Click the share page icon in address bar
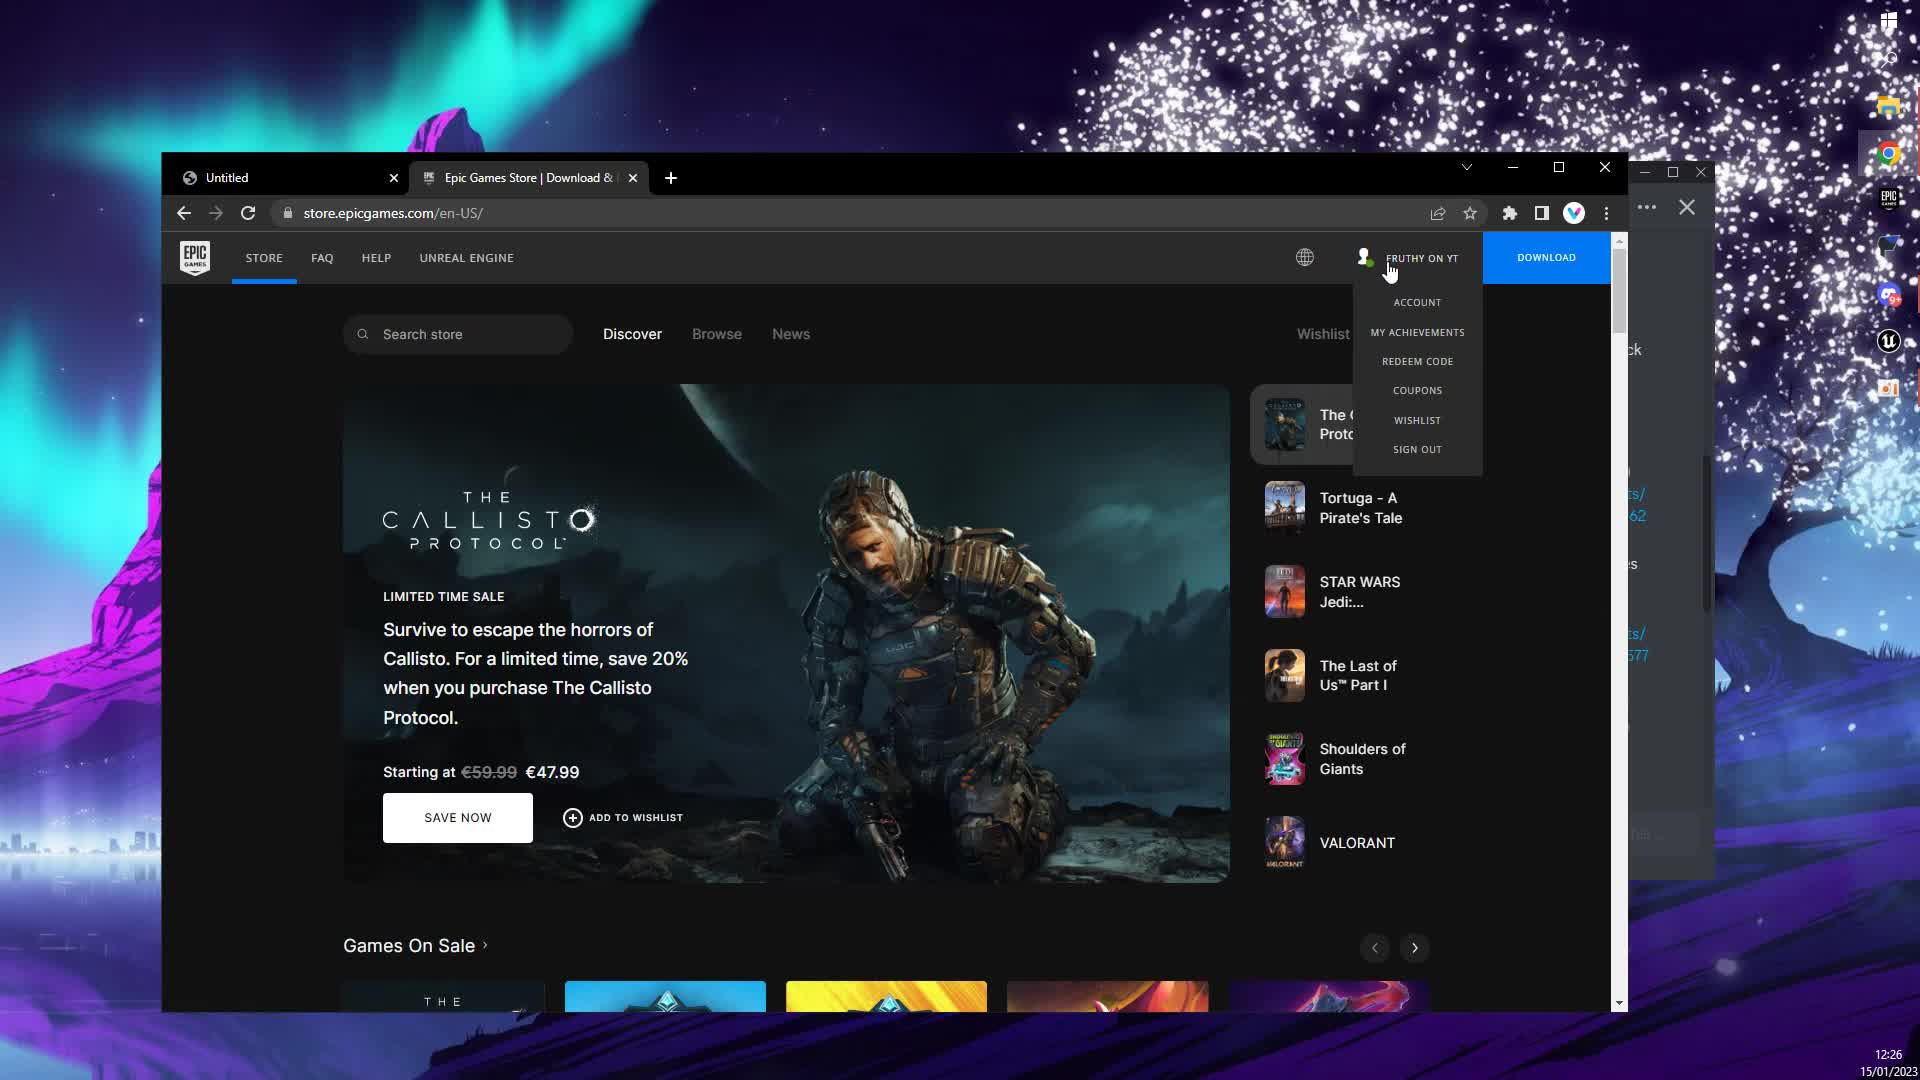The height and width of the screenshot is (1080, 1920). 1438,213
